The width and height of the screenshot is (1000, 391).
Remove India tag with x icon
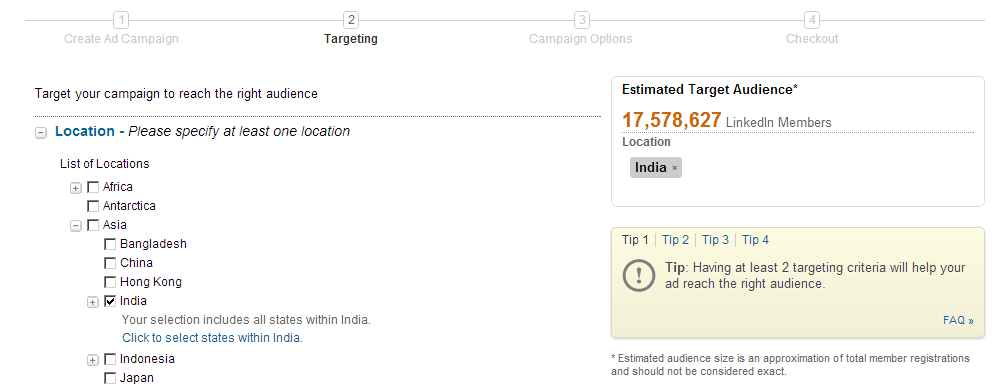point(675,168)
